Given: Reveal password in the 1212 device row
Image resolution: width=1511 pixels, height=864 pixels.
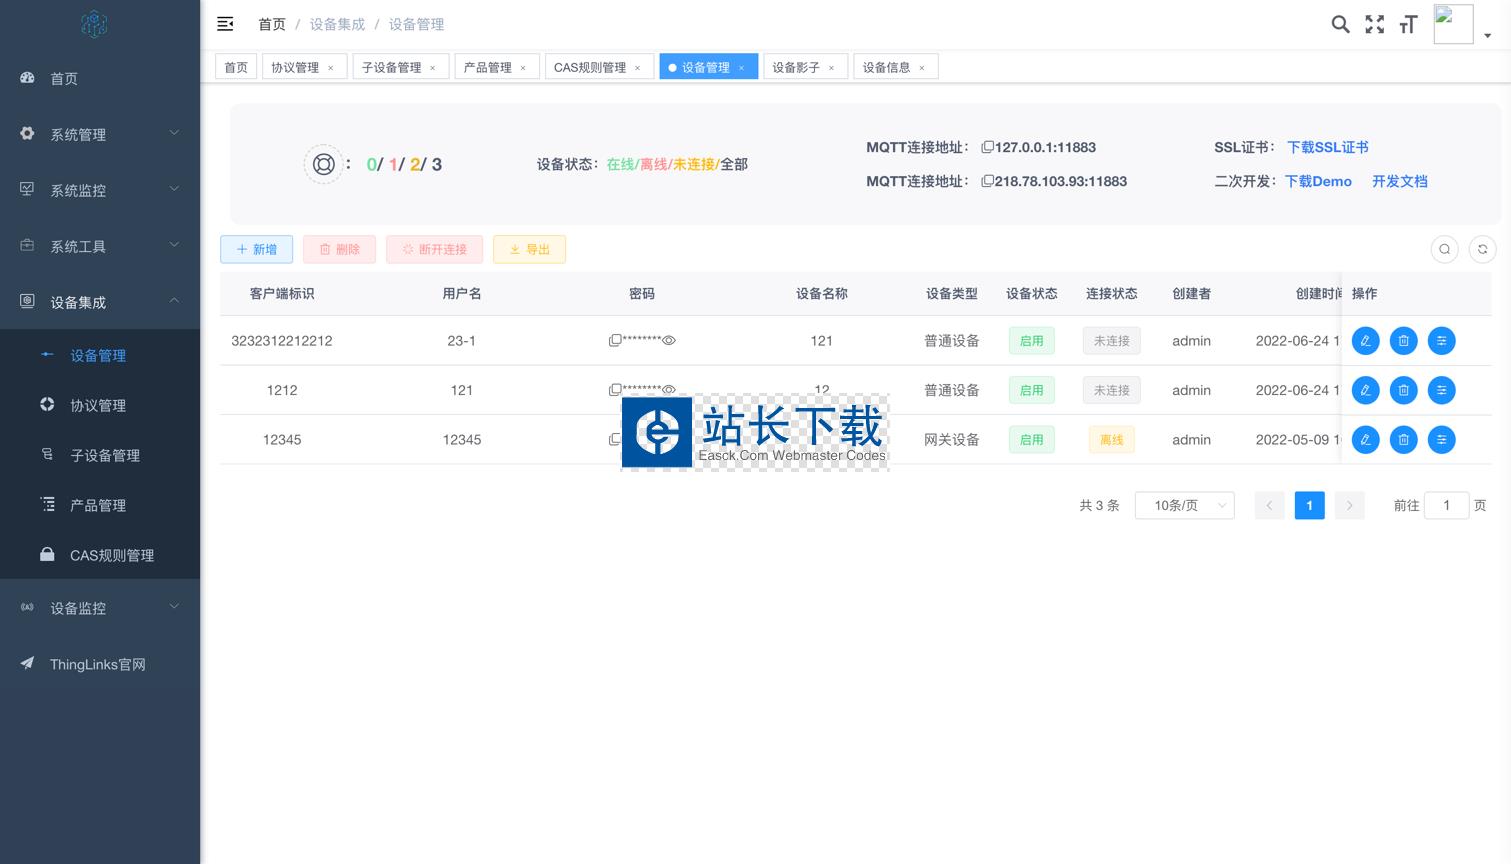Looking at the screenshot, I should click(669, 390).
